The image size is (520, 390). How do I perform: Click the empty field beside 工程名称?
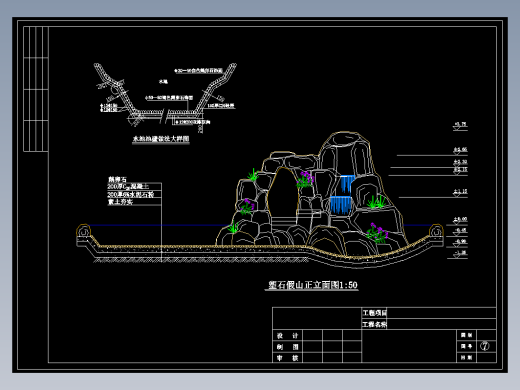[x=441, y=324]
